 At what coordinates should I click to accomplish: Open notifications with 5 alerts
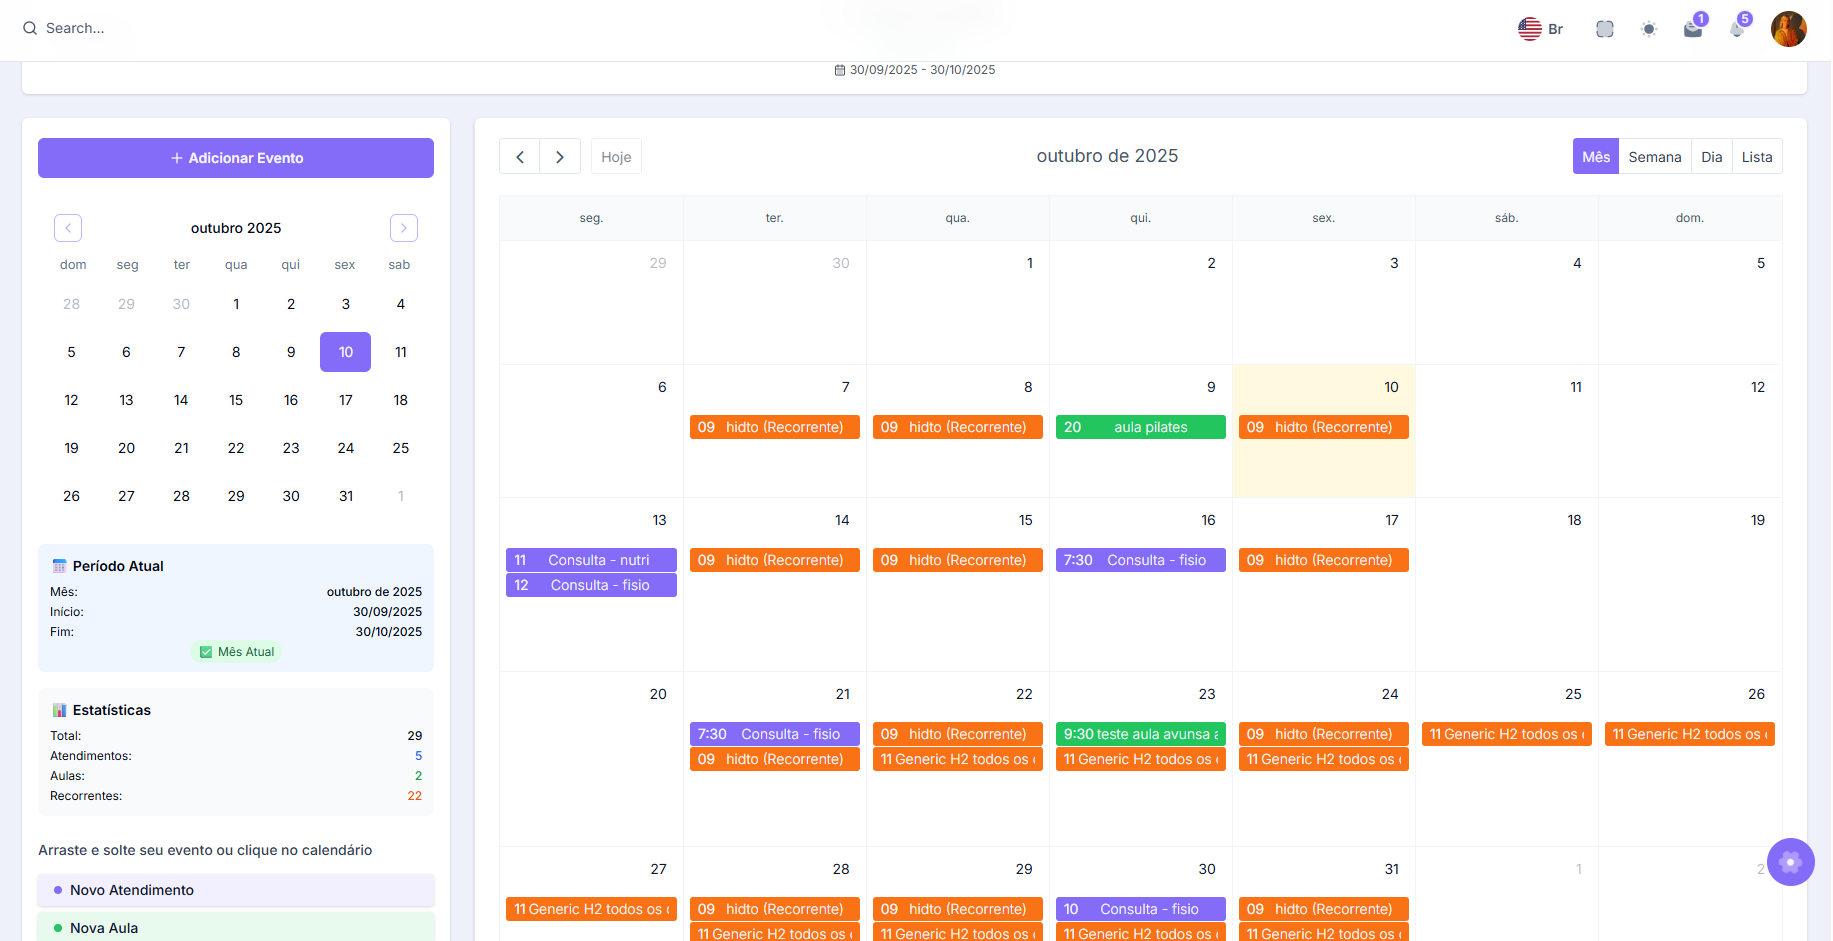click(1736, 28)
